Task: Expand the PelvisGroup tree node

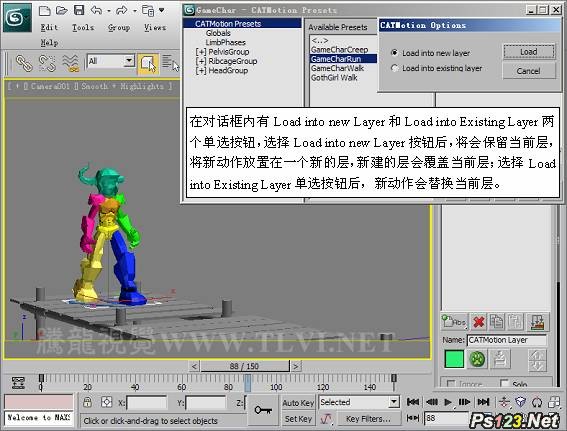Action: pyautogui.click(x=200, y=52)
